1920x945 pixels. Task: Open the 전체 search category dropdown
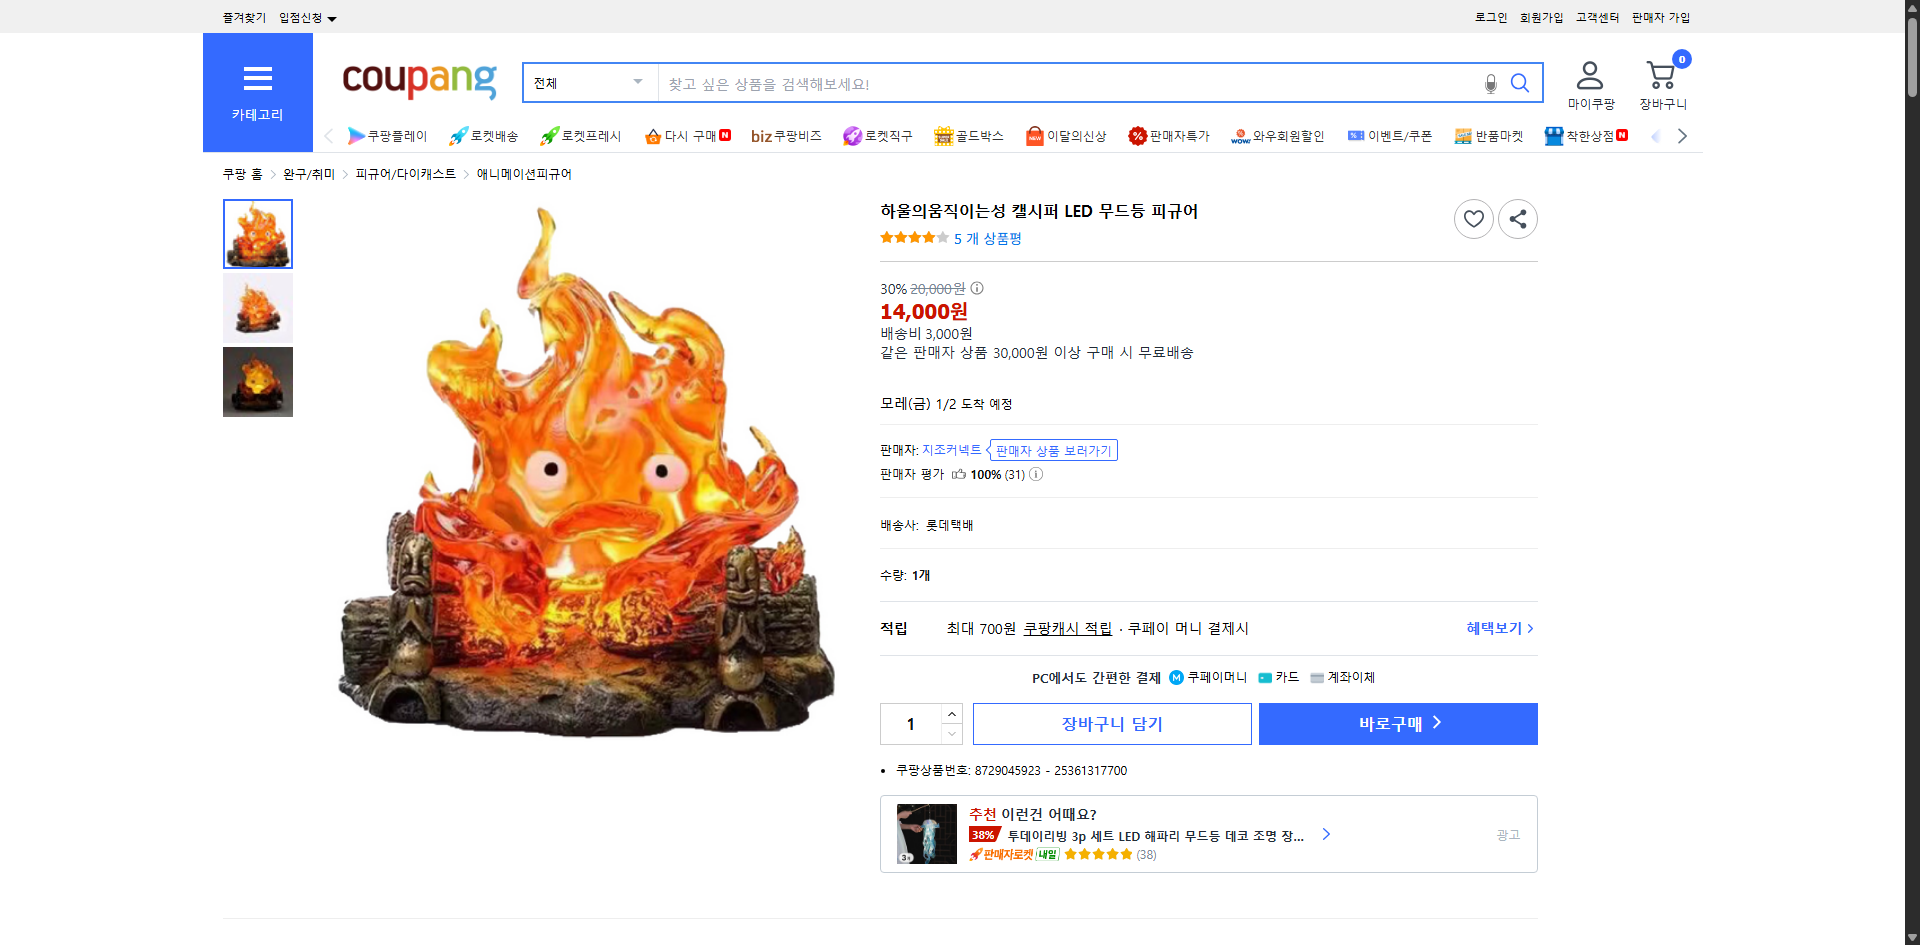[589, 83]
